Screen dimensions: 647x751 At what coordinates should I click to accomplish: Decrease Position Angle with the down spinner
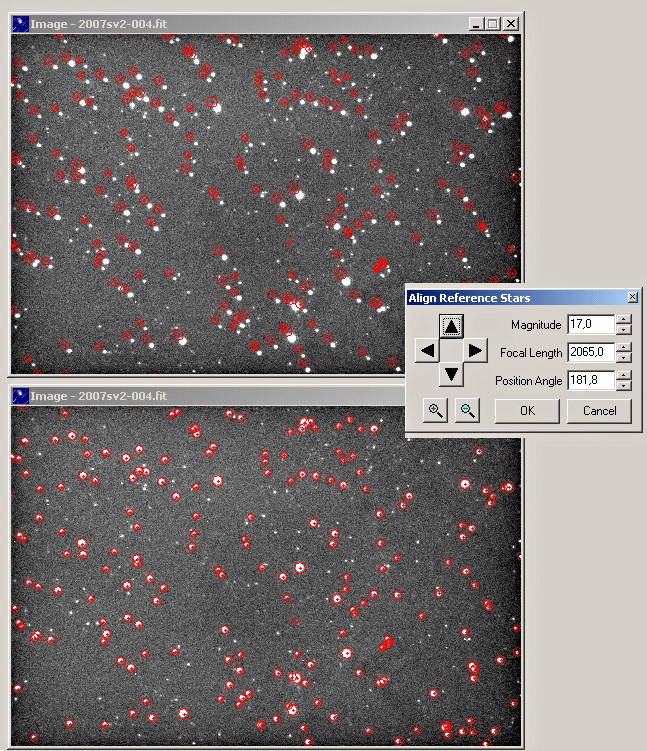[x=624, y=385]
